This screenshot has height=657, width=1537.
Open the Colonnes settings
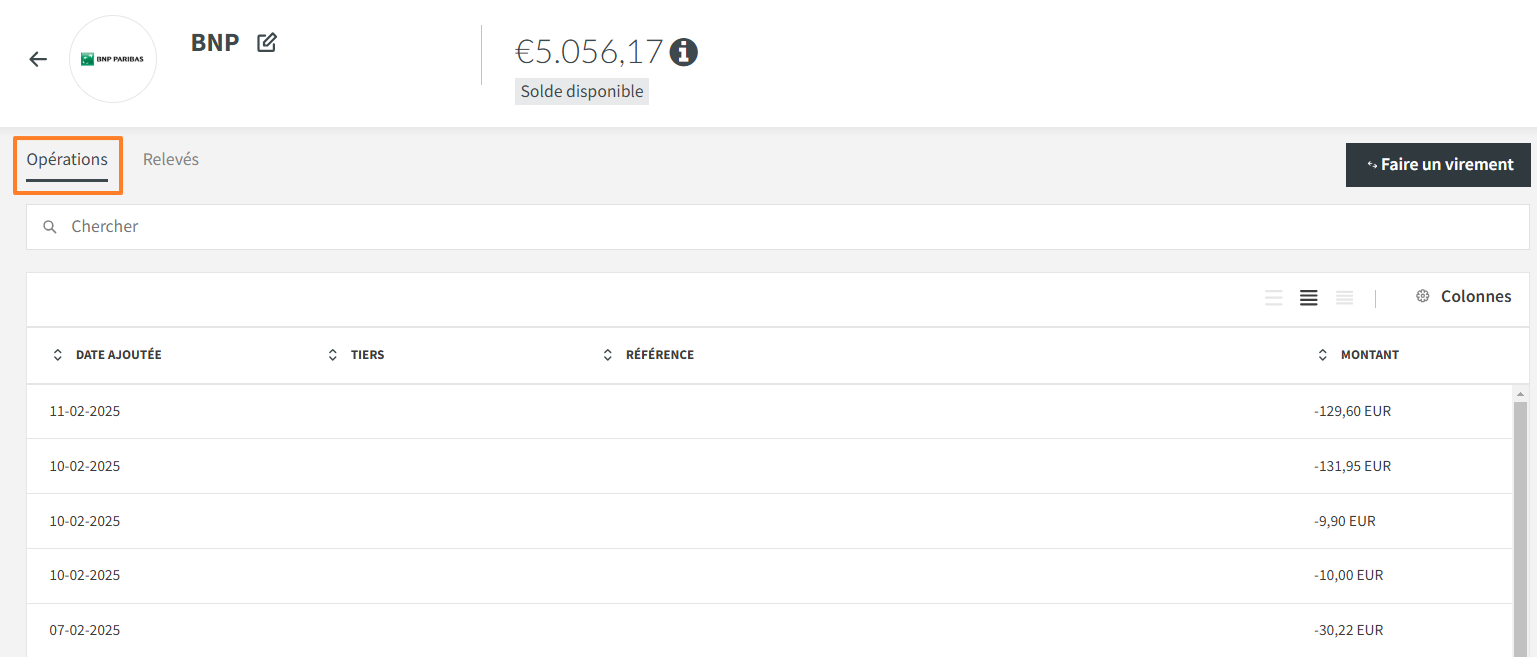[1464, 297]
